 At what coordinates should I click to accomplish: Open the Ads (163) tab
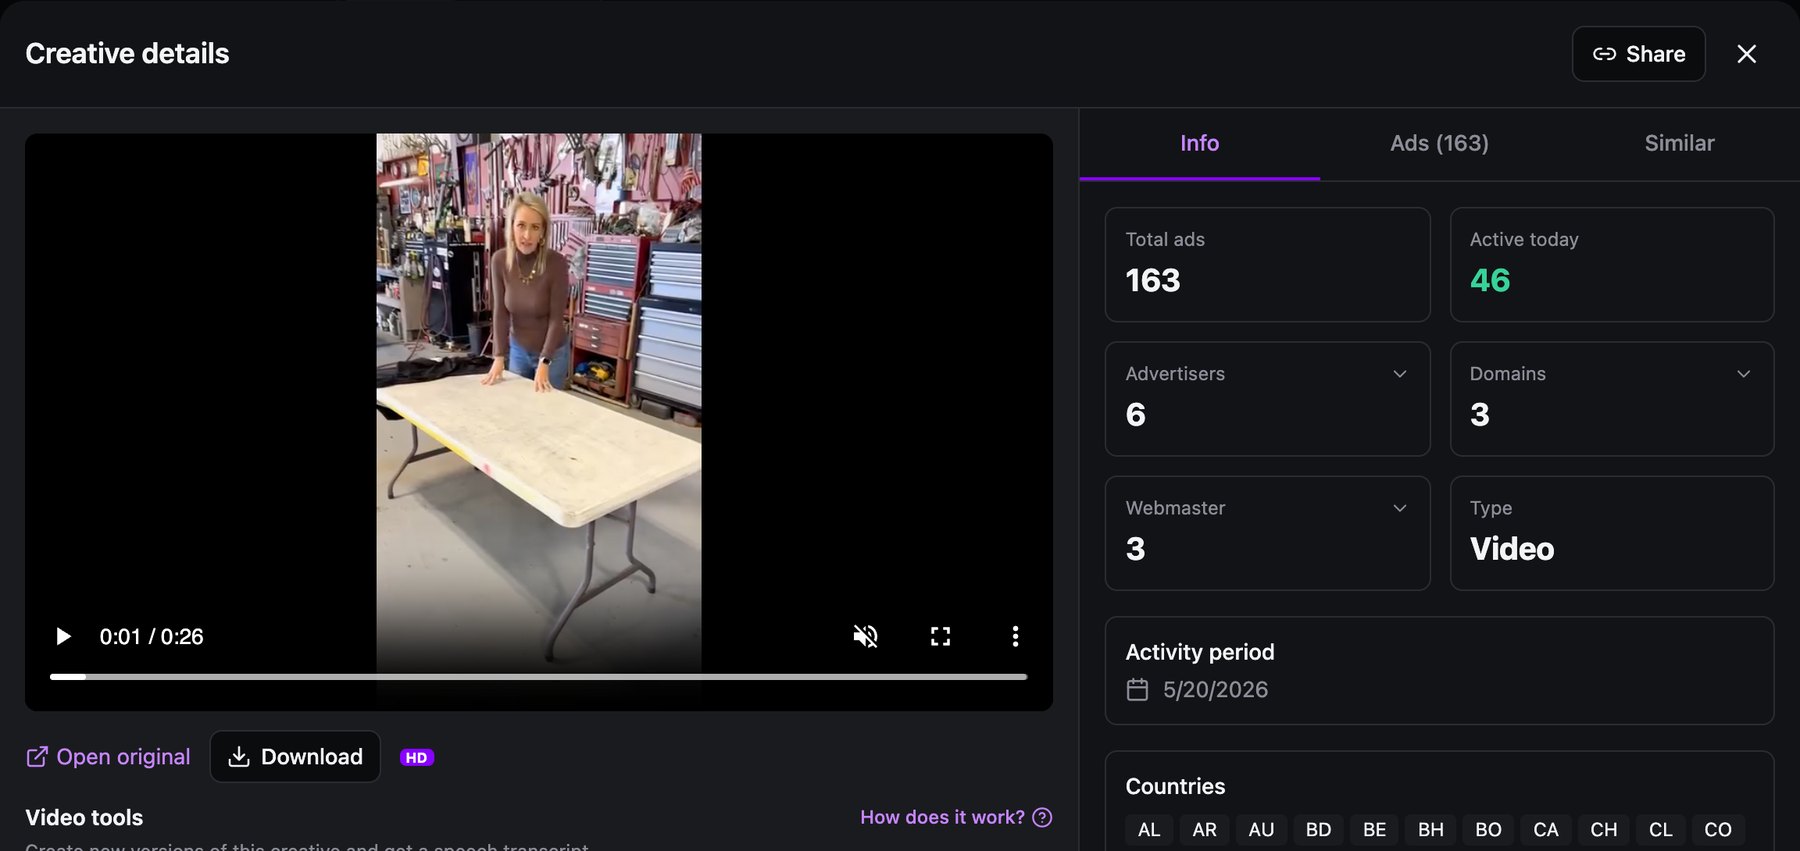click(1439, 143)
